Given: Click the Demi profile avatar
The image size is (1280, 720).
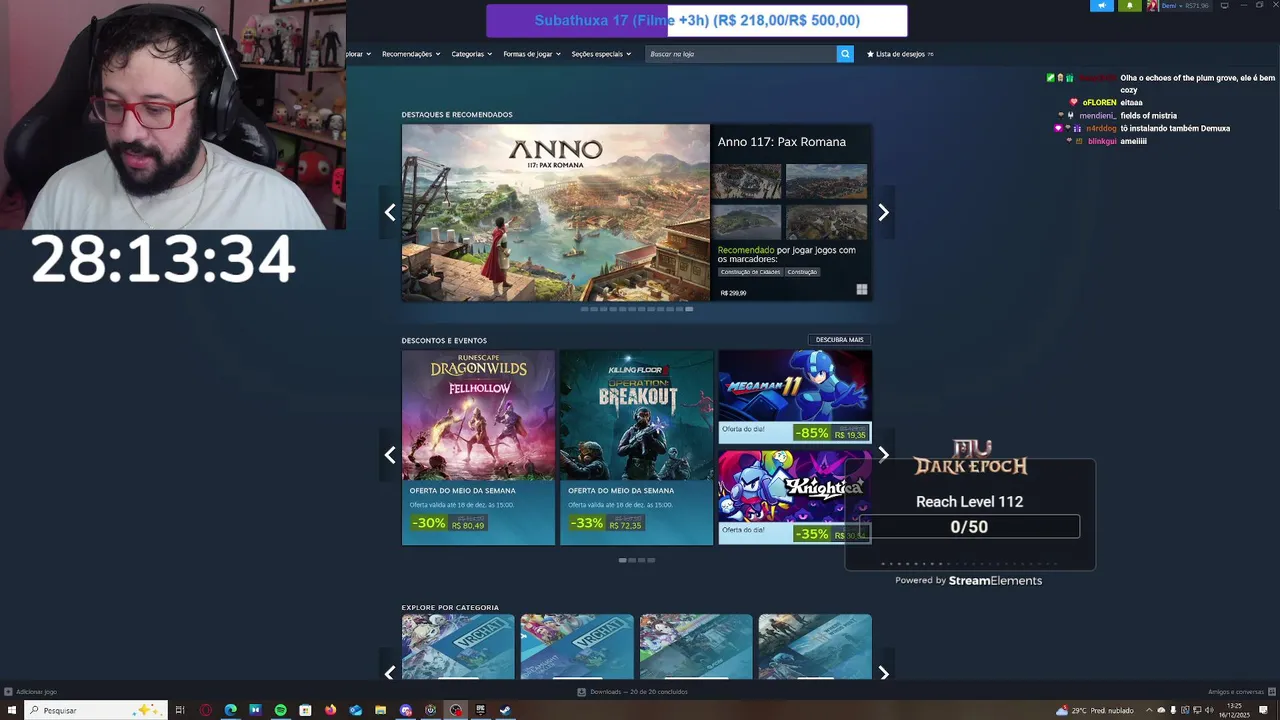Looking at the screenshot, I should [1152, 5].
